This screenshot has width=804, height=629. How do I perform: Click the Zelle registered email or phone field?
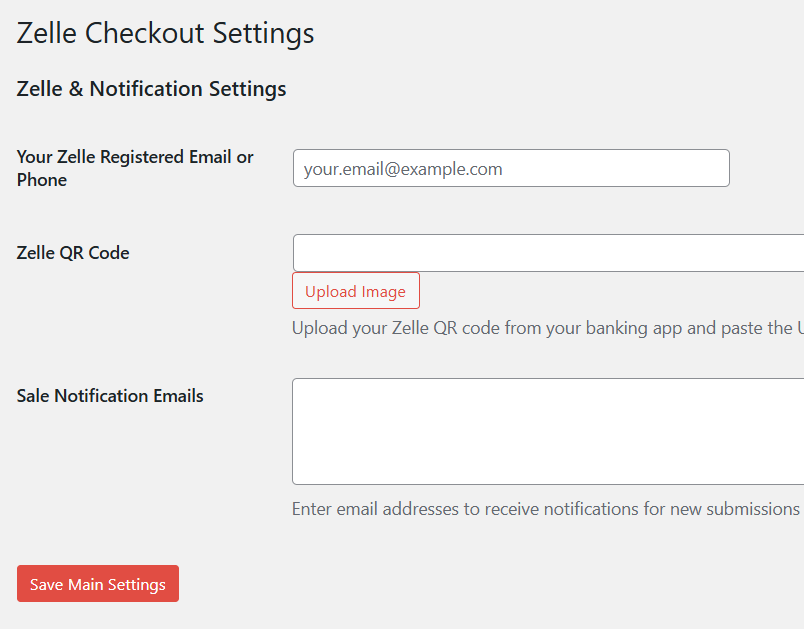[x=511, y=168]
